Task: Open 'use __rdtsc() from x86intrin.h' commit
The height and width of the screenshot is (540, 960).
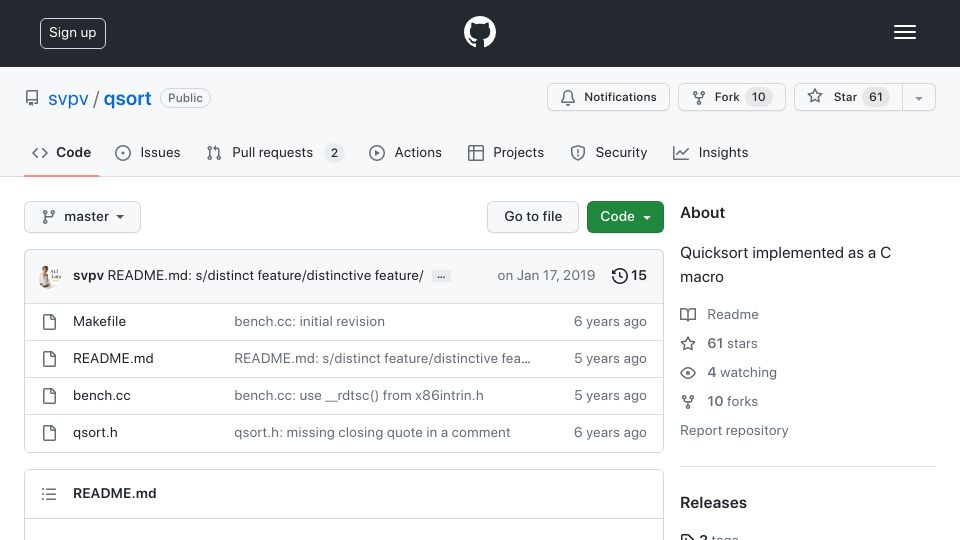Action: click(359, 396)
